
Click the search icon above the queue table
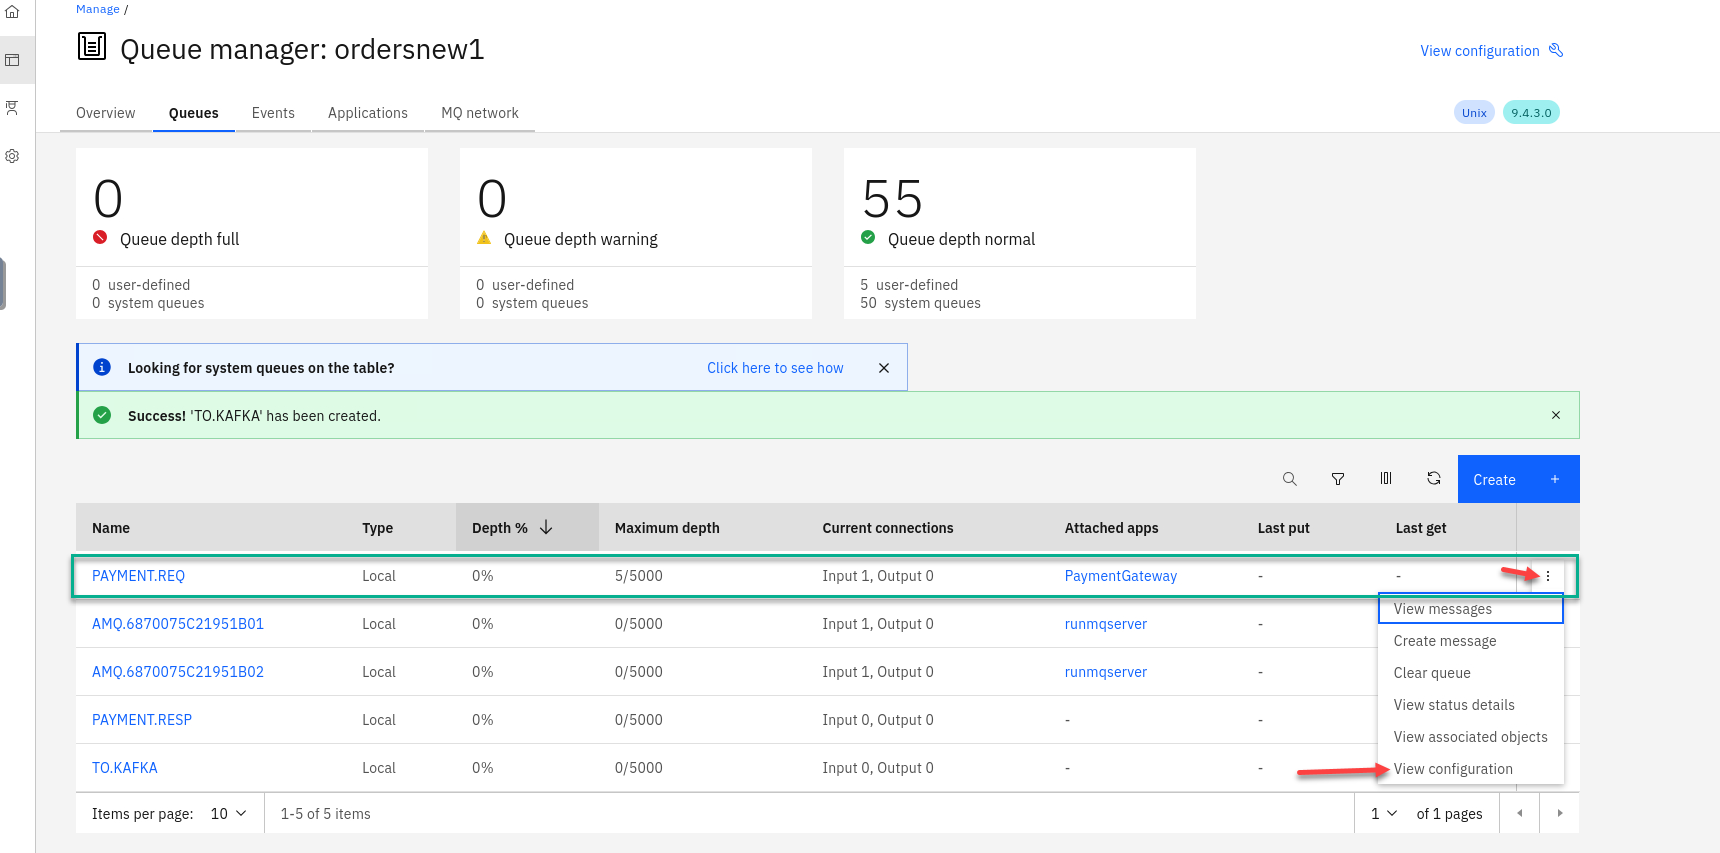click(x=1289, y=479)
